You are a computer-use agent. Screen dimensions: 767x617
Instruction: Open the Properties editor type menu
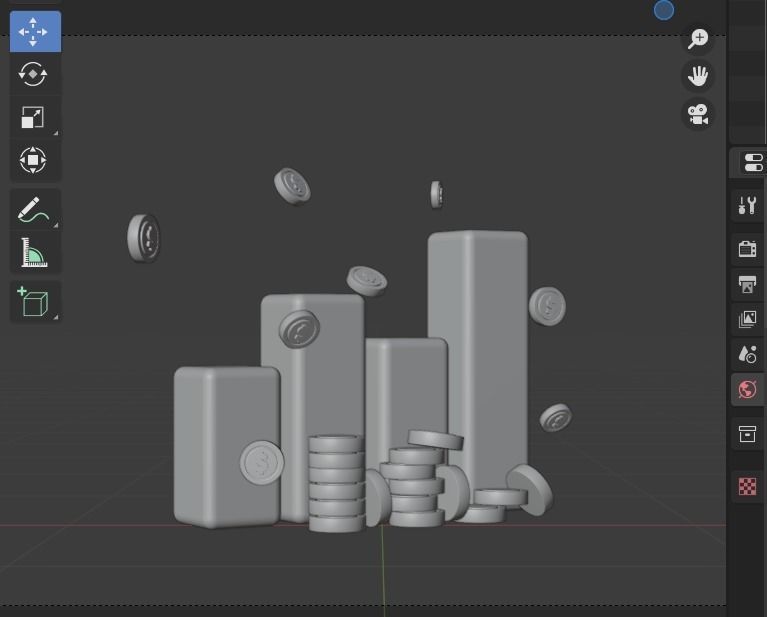tap(753, 163)
